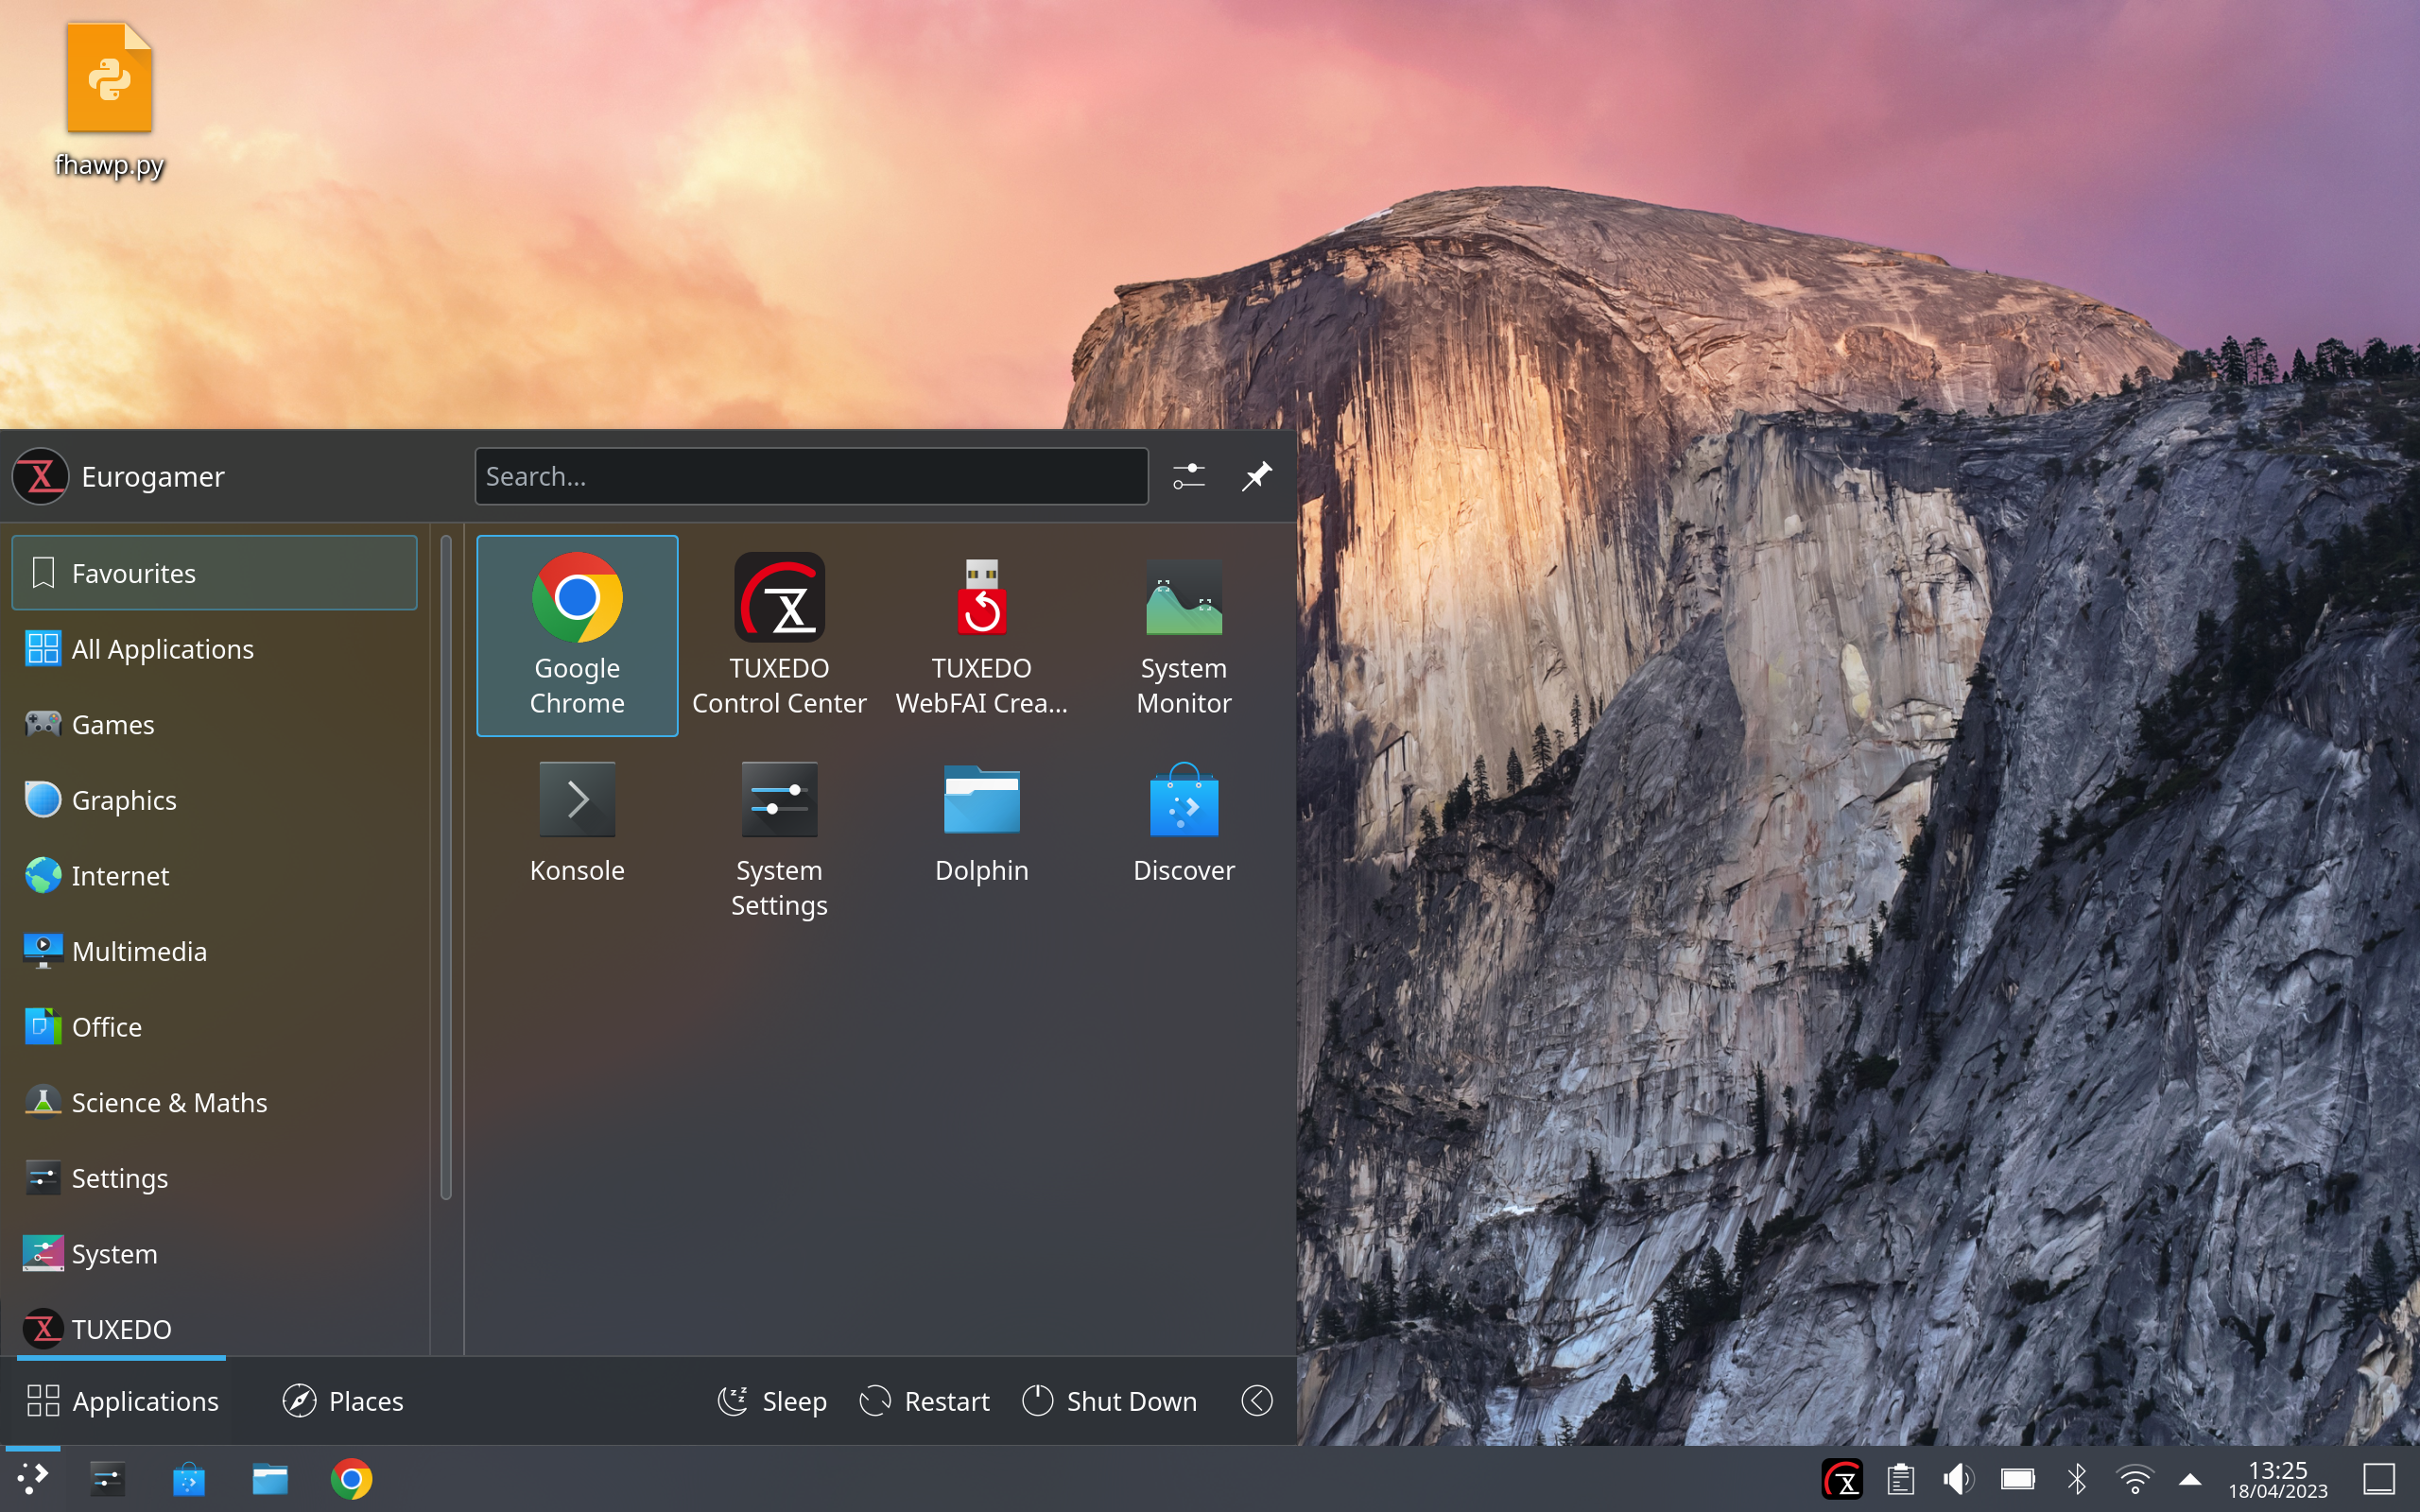The height and width of the screenshot is (1512, 2420).
Task: Launch Google Chrome from Favourites grid
Action: [x=577, y=635]
